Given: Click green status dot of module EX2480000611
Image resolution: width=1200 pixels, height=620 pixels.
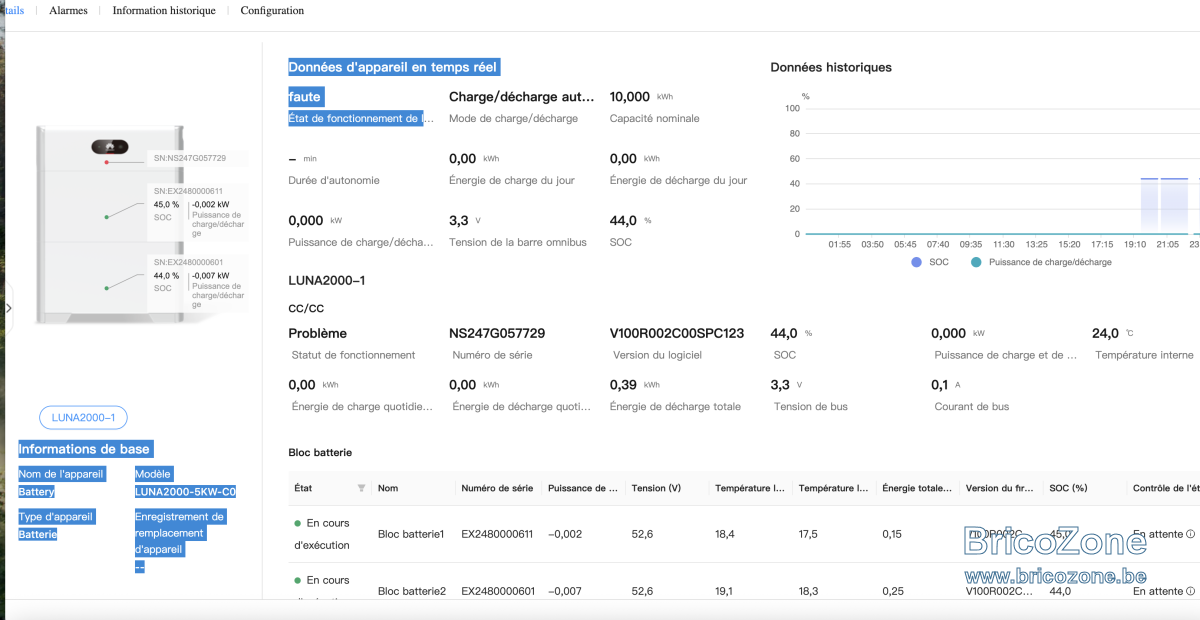Looking at the screenshot, I should (106, 216).
